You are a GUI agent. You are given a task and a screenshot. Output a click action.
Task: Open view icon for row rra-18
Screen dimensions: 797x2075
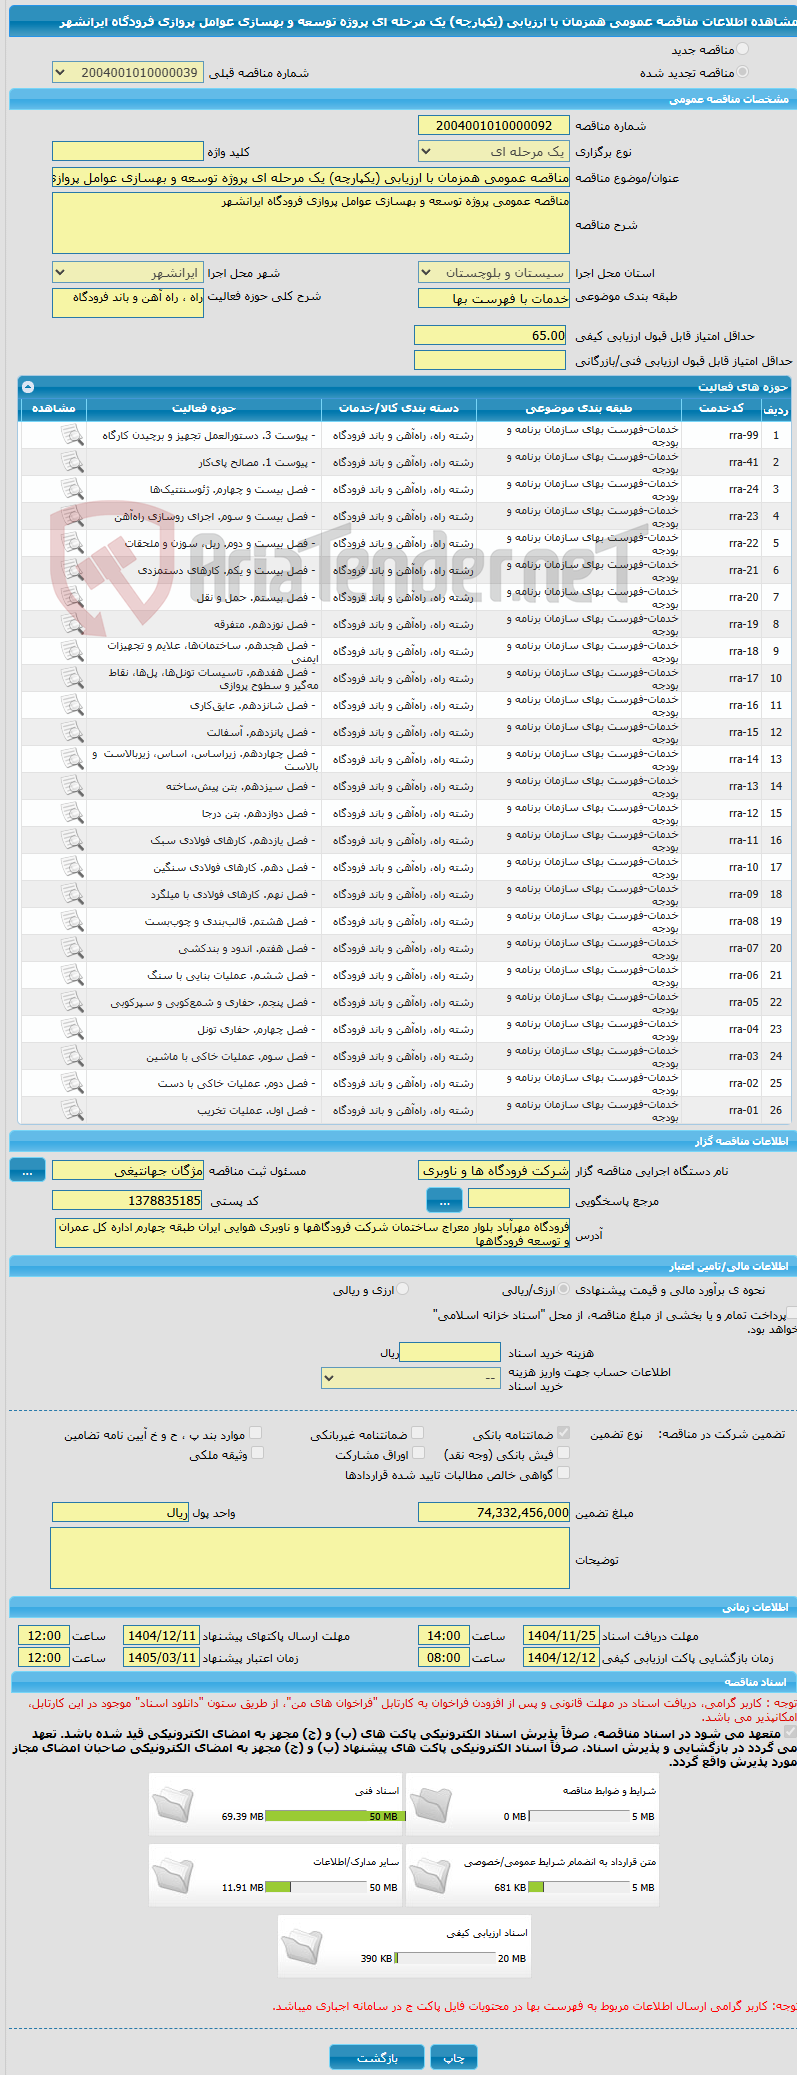72,651
